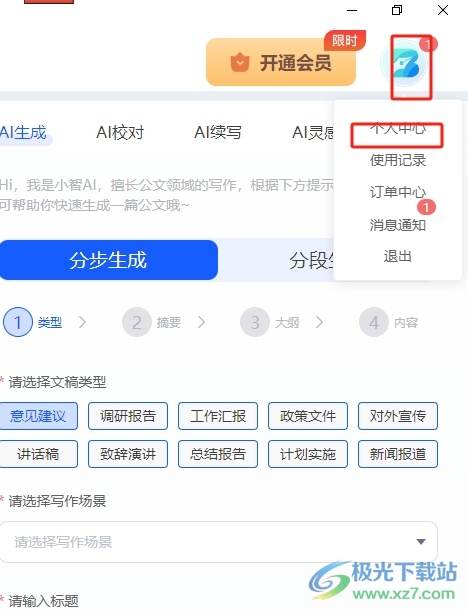Click the step 1 类型 circle

[18, 323]
